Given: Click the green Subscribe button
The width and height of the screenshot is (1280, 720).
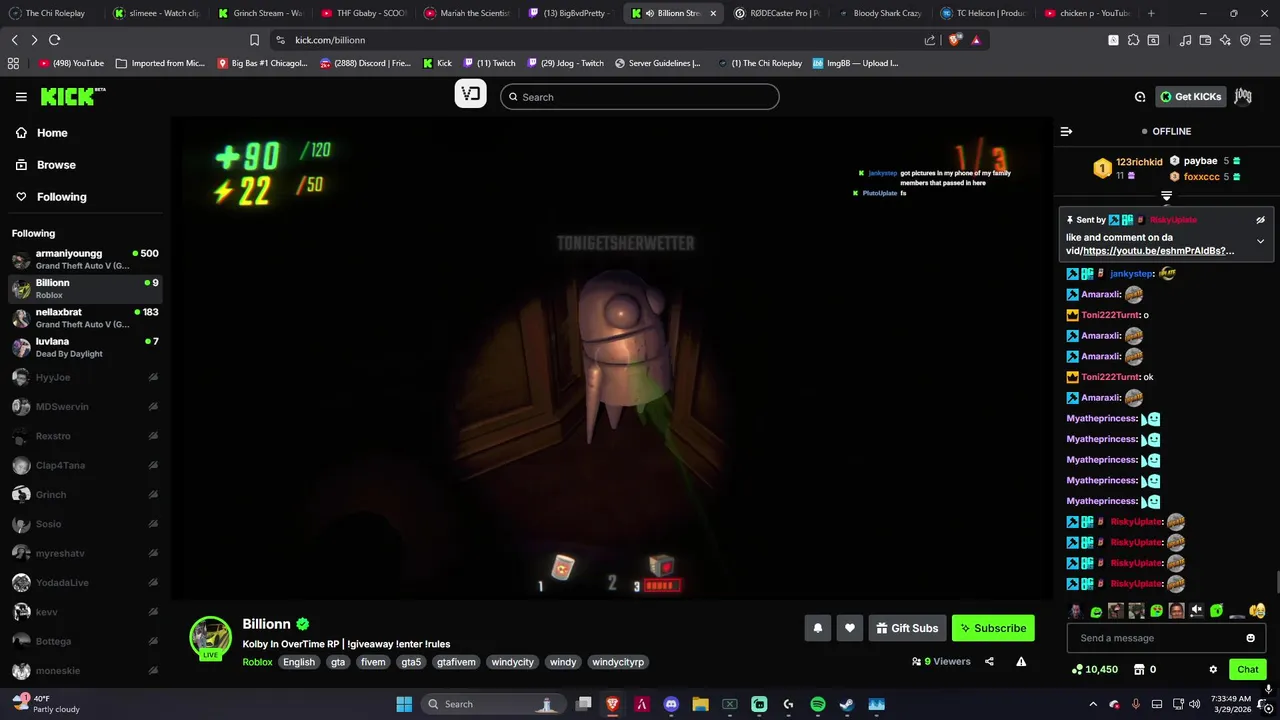Looking at the screenshot, I should pos(993,628).
